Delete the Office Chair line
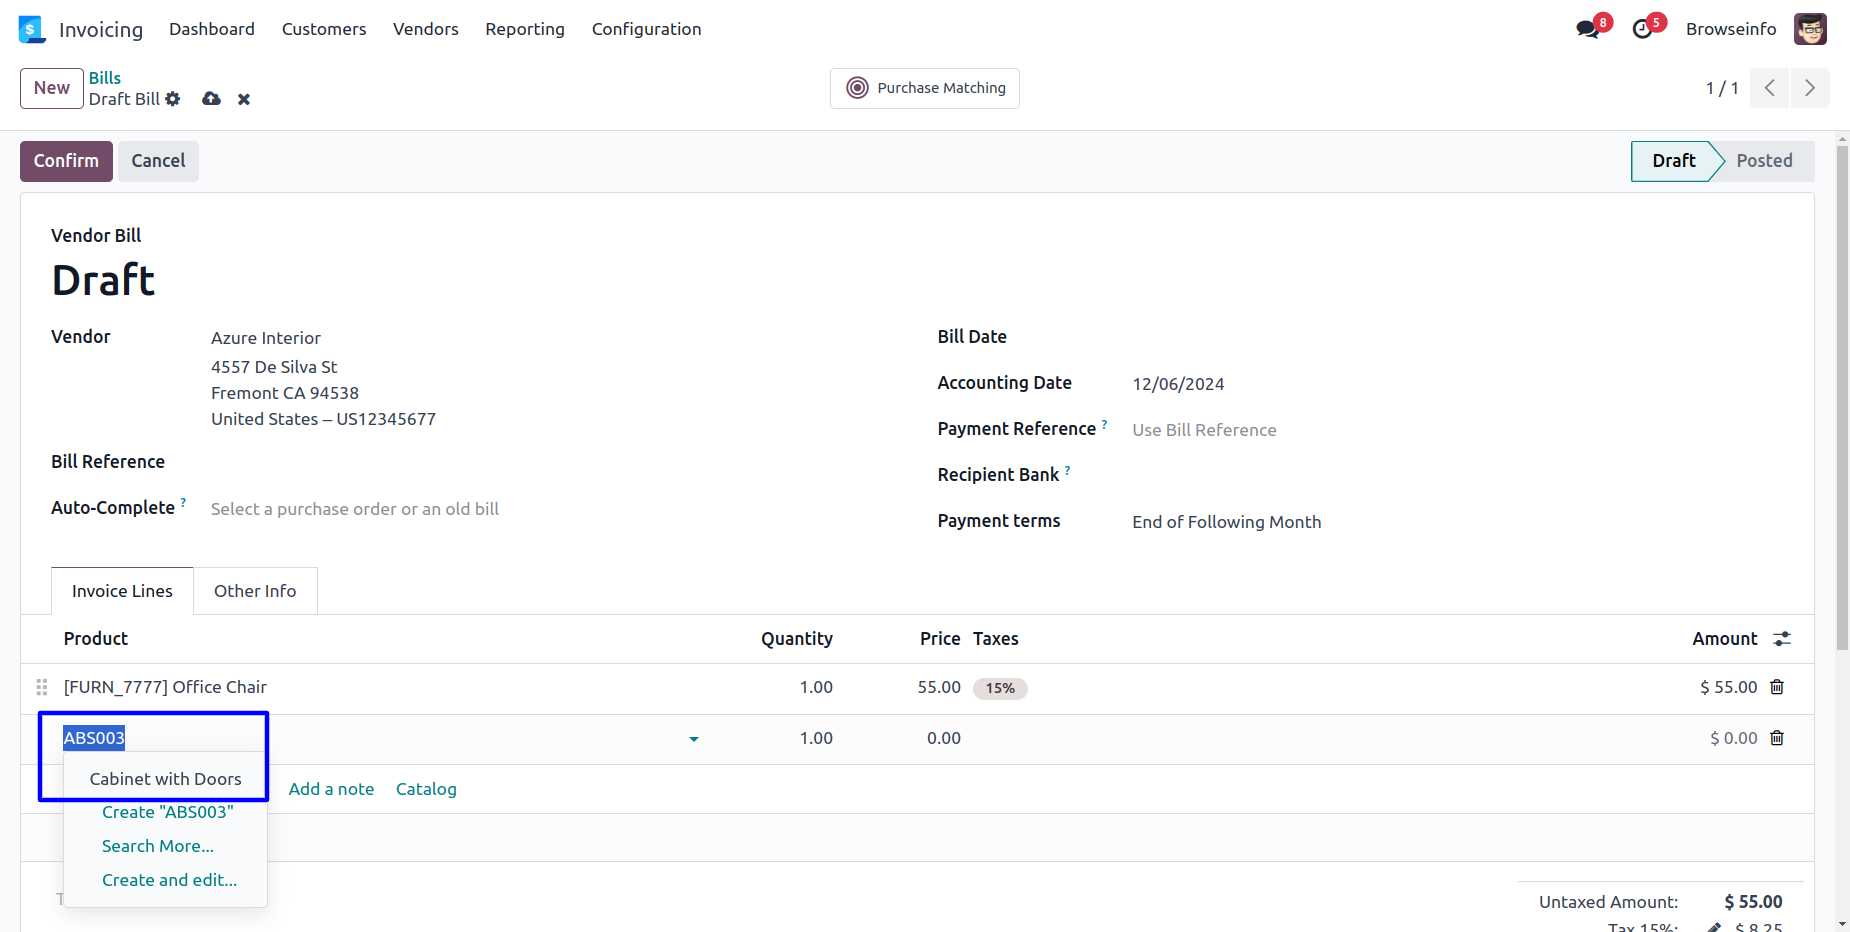 click(x=1777, y=687)
